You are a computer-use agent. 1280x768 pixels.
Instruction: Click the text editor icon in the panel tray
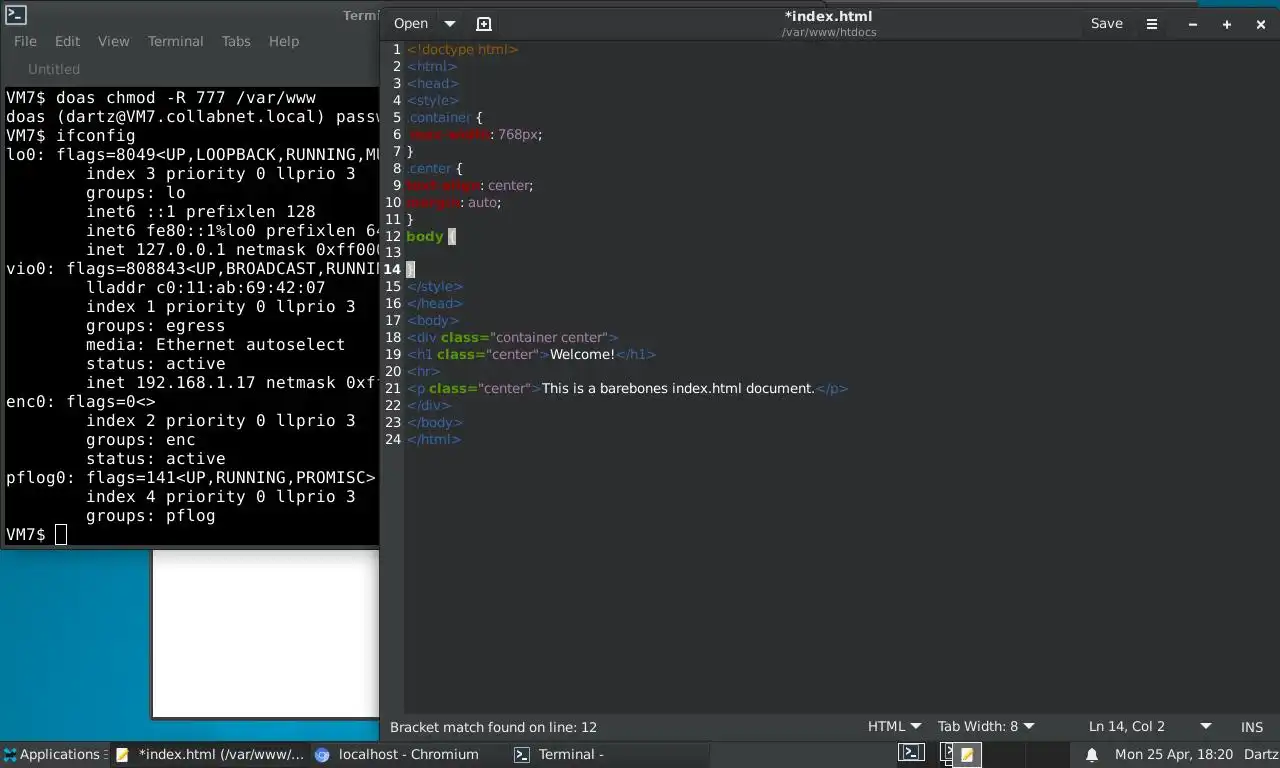(967, 754)
